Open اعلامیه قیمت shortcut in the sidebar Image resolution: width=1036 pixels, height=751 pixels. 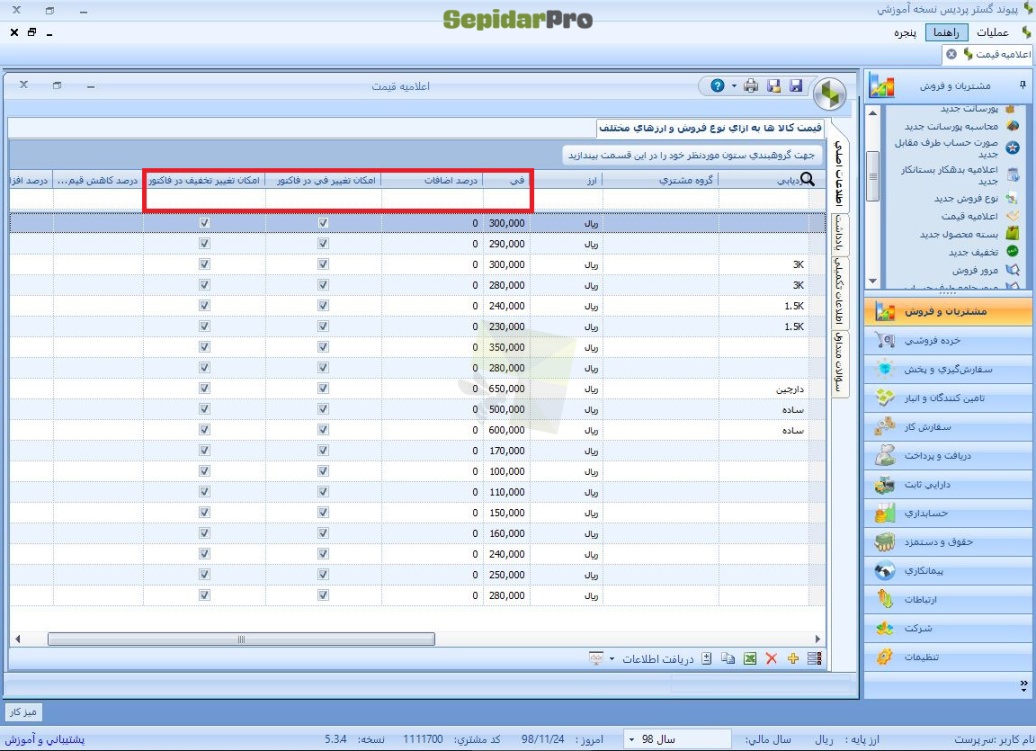coord(970,216)
